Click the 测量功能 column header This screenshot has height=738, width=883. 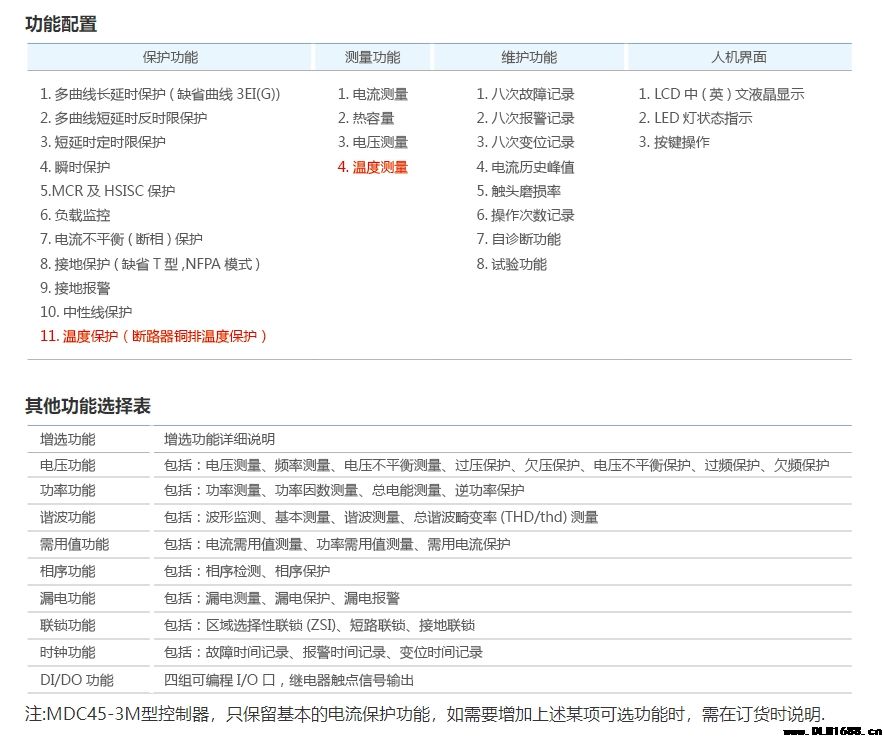pyautogui.click(x=372, y=57)
